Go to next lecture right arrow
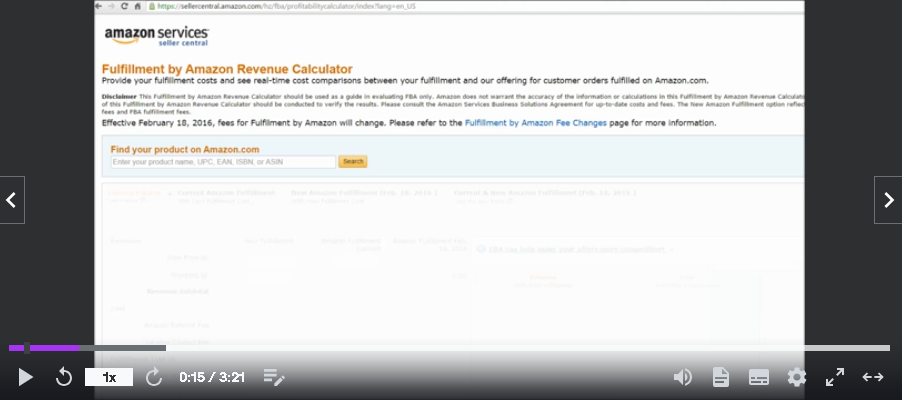This screenshot has height=401, width=902. (x=889, y=200)
